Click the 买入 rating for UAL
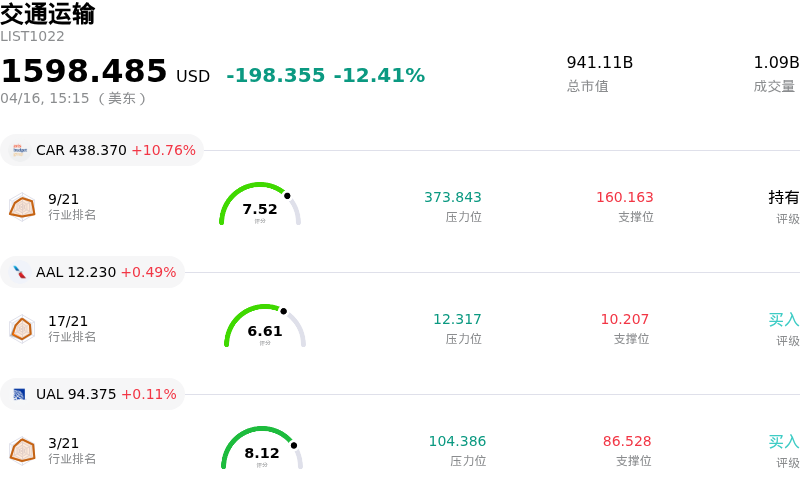Viewport: 800px width, 488px height. [x=784, y=441]
